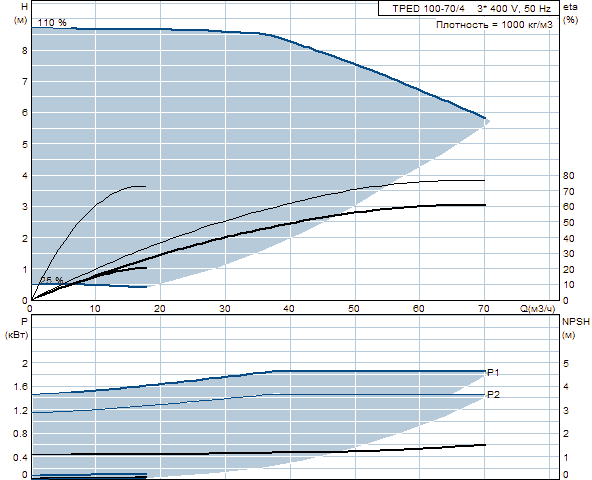Viewport: 592px width, 480px height.
Task: Click the 80 tick on eta axis
Action: click(x=568, y=176)
